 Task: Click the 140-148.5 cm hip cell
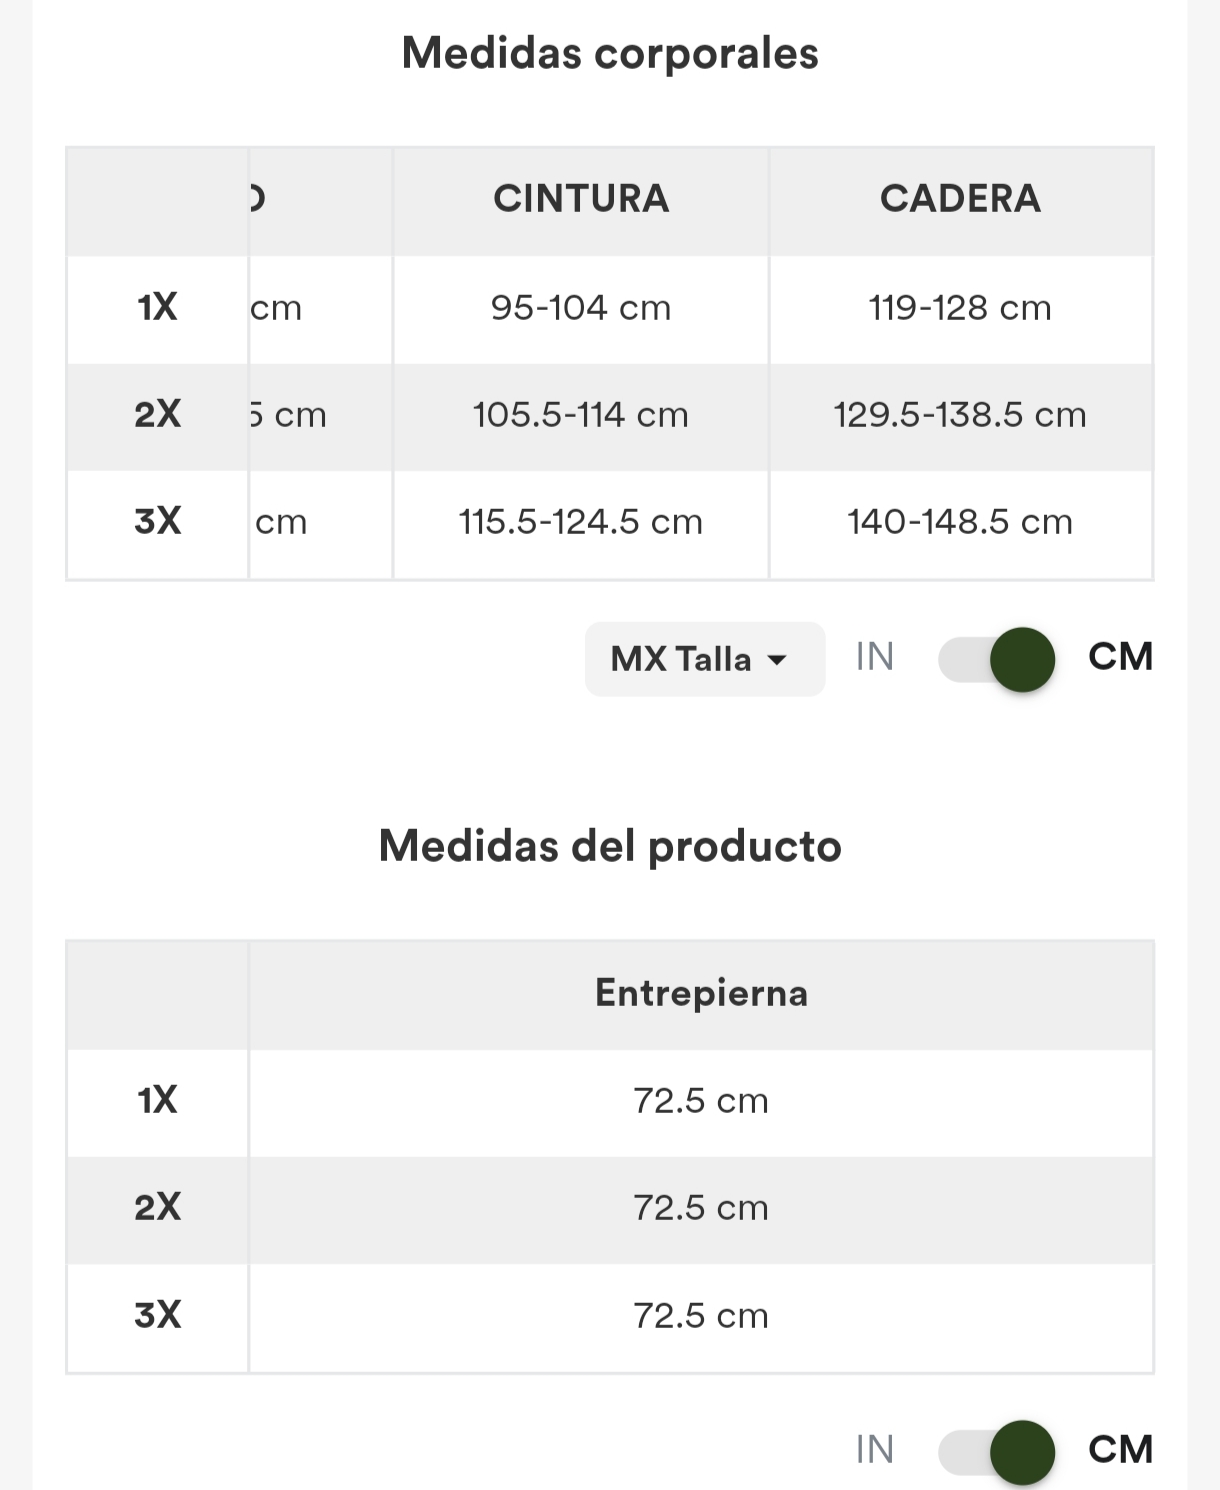point(960,522)
